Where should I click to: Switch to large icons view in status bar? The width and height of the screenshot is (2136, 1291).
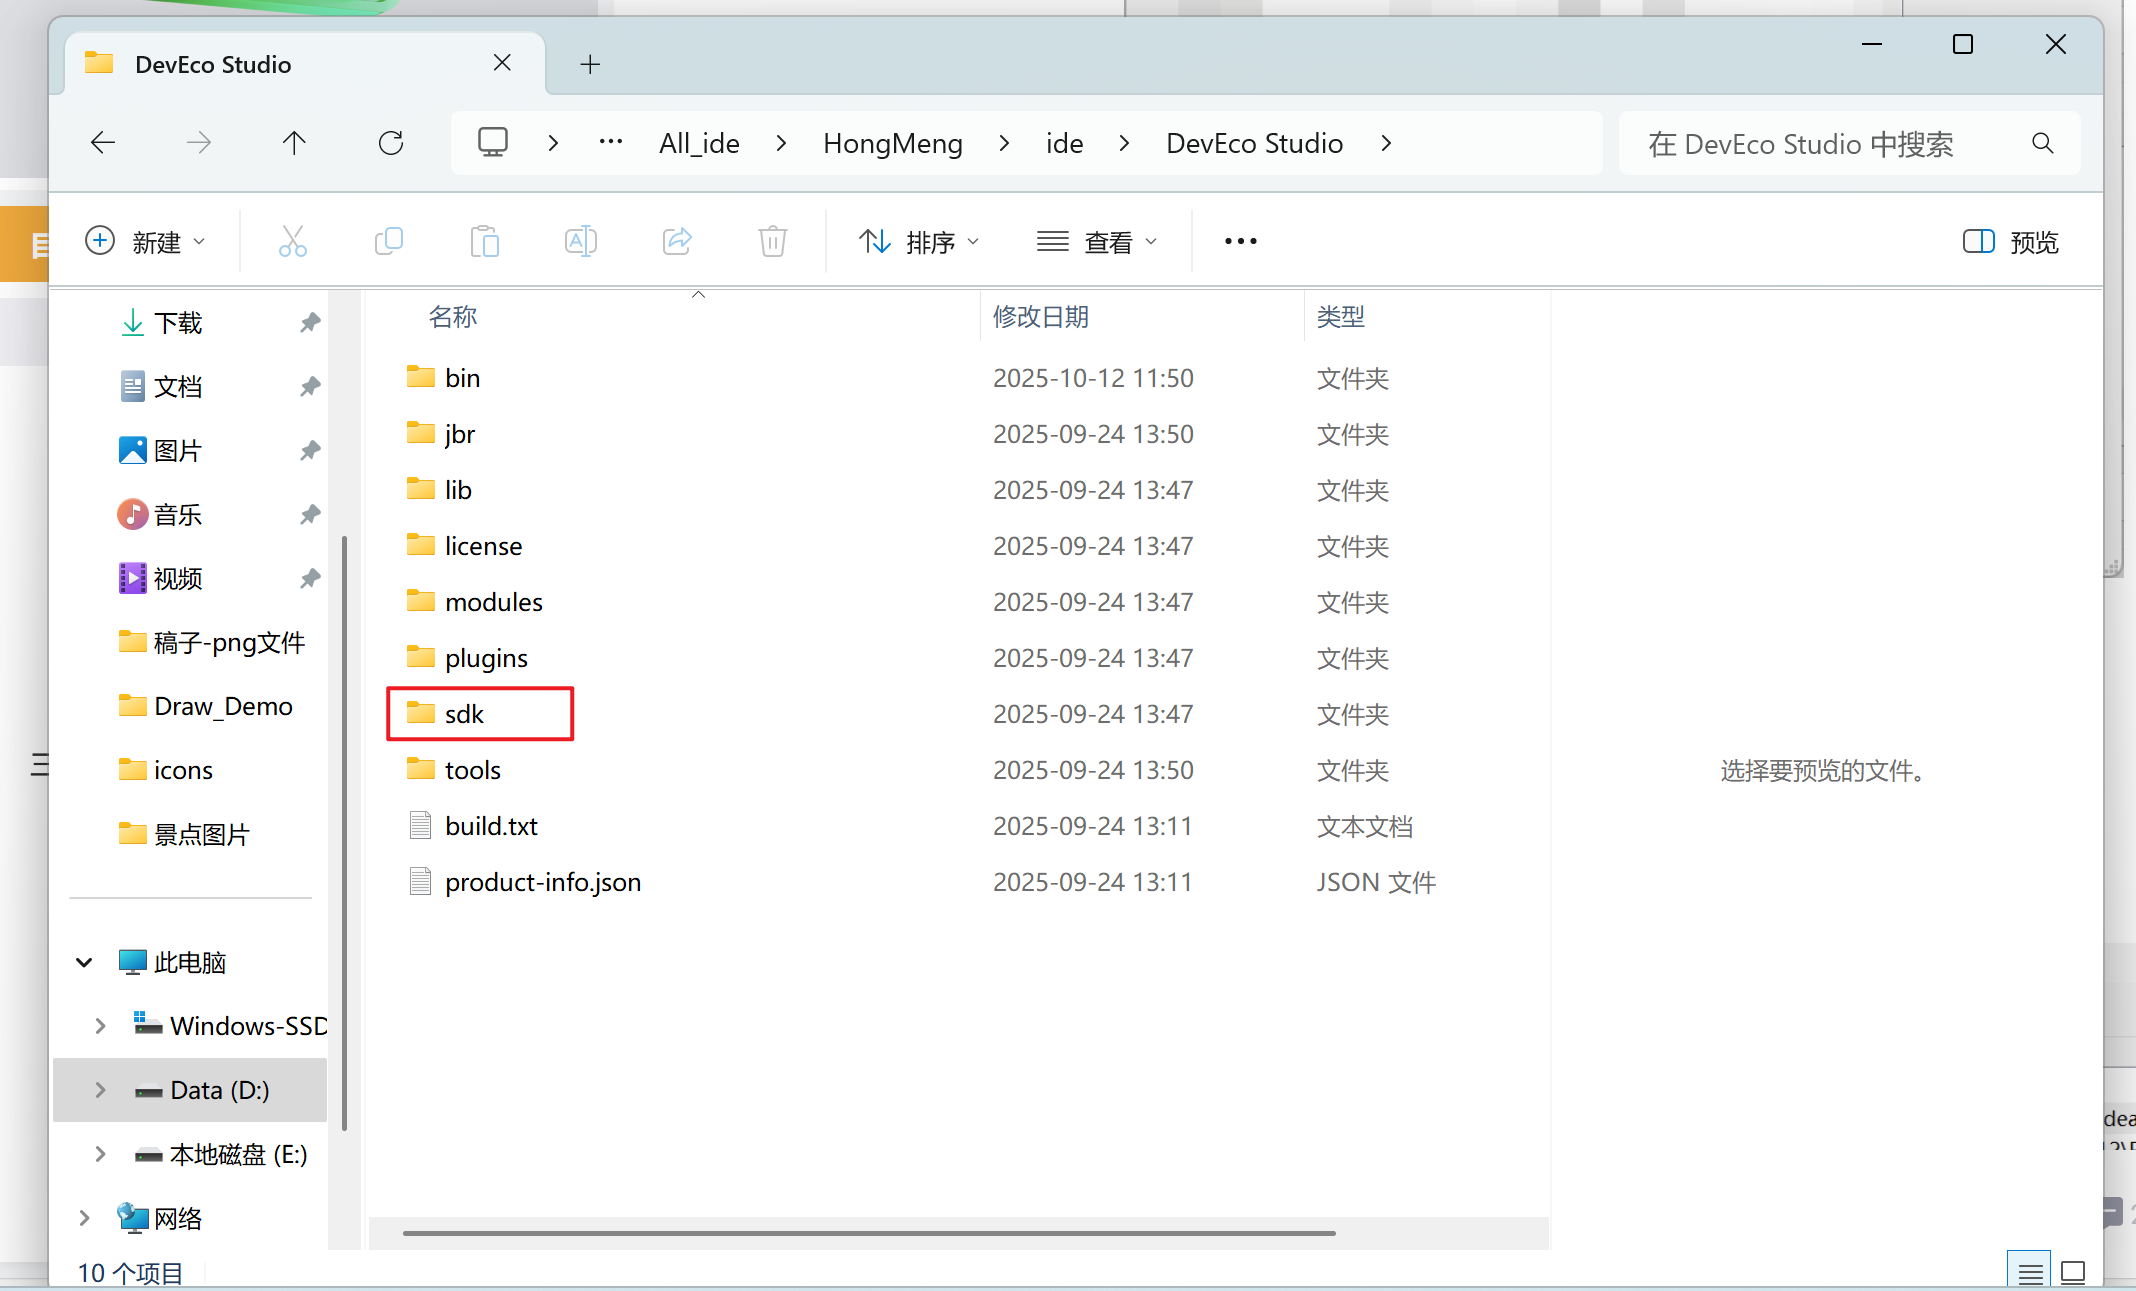pos(2073,1272)
